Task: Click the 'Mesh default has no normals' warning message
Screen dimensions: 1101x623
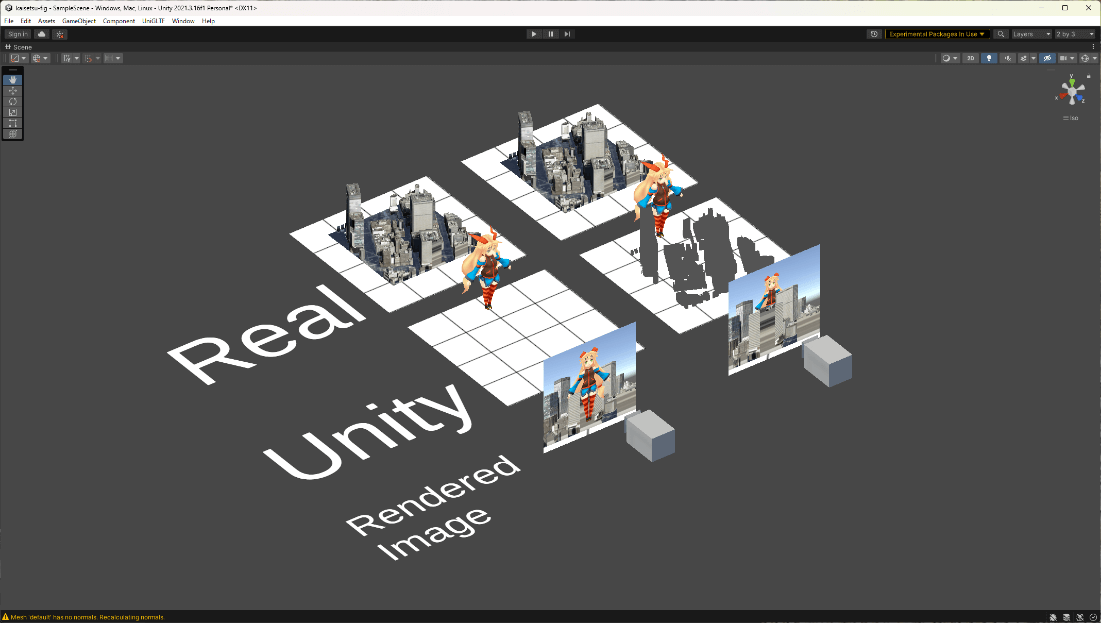Action: [88, 617]
